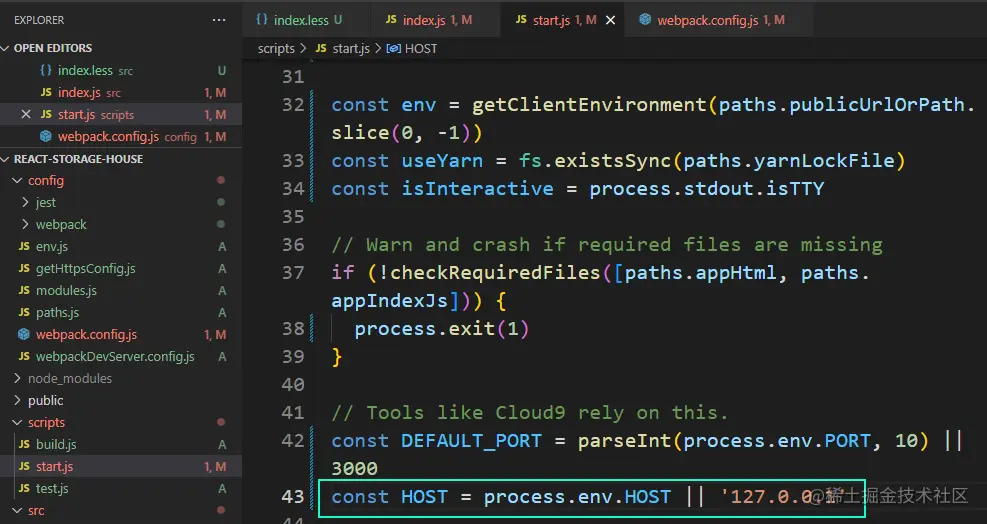Select start.js in scripts folder tree
Viewport: 987px width, 524px height.
[x=121, y=467]
